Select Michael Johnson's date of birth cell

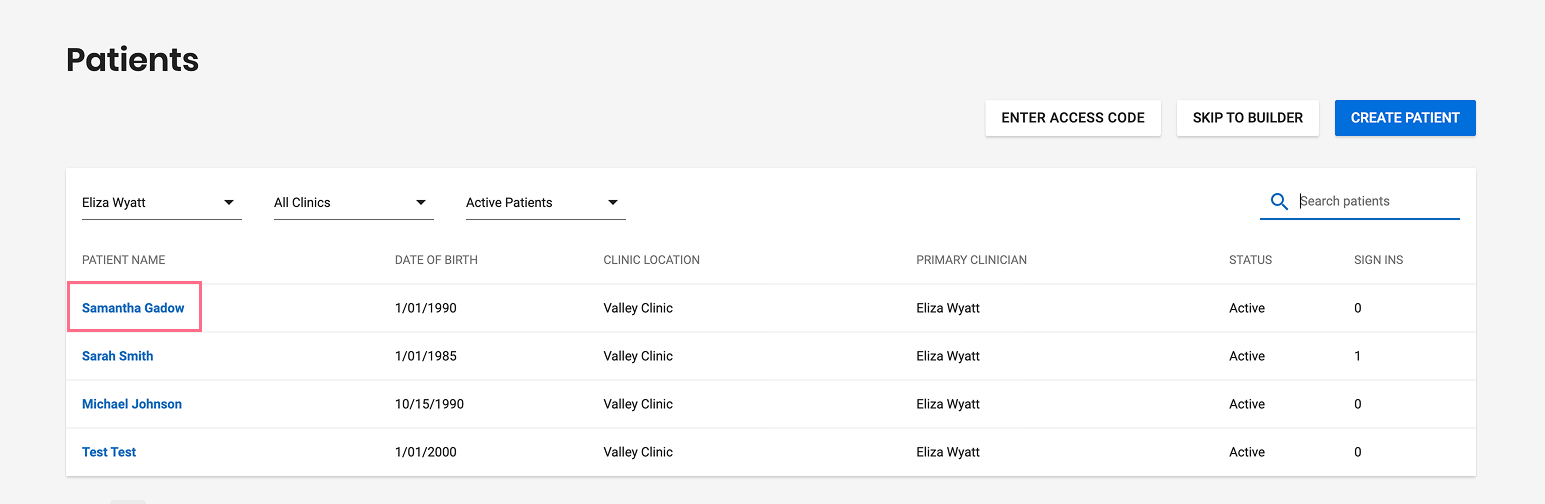tap(429, 404)
